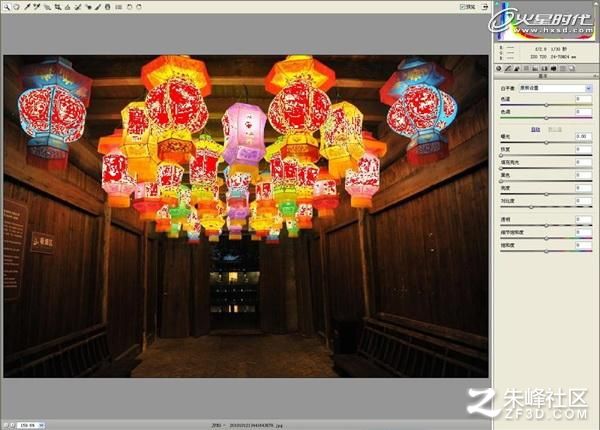Image resolution: width=600 pixels, height=430 pixels.
Task: Adjust the Exposure (曝光) slider
Action: coord(546,142)
